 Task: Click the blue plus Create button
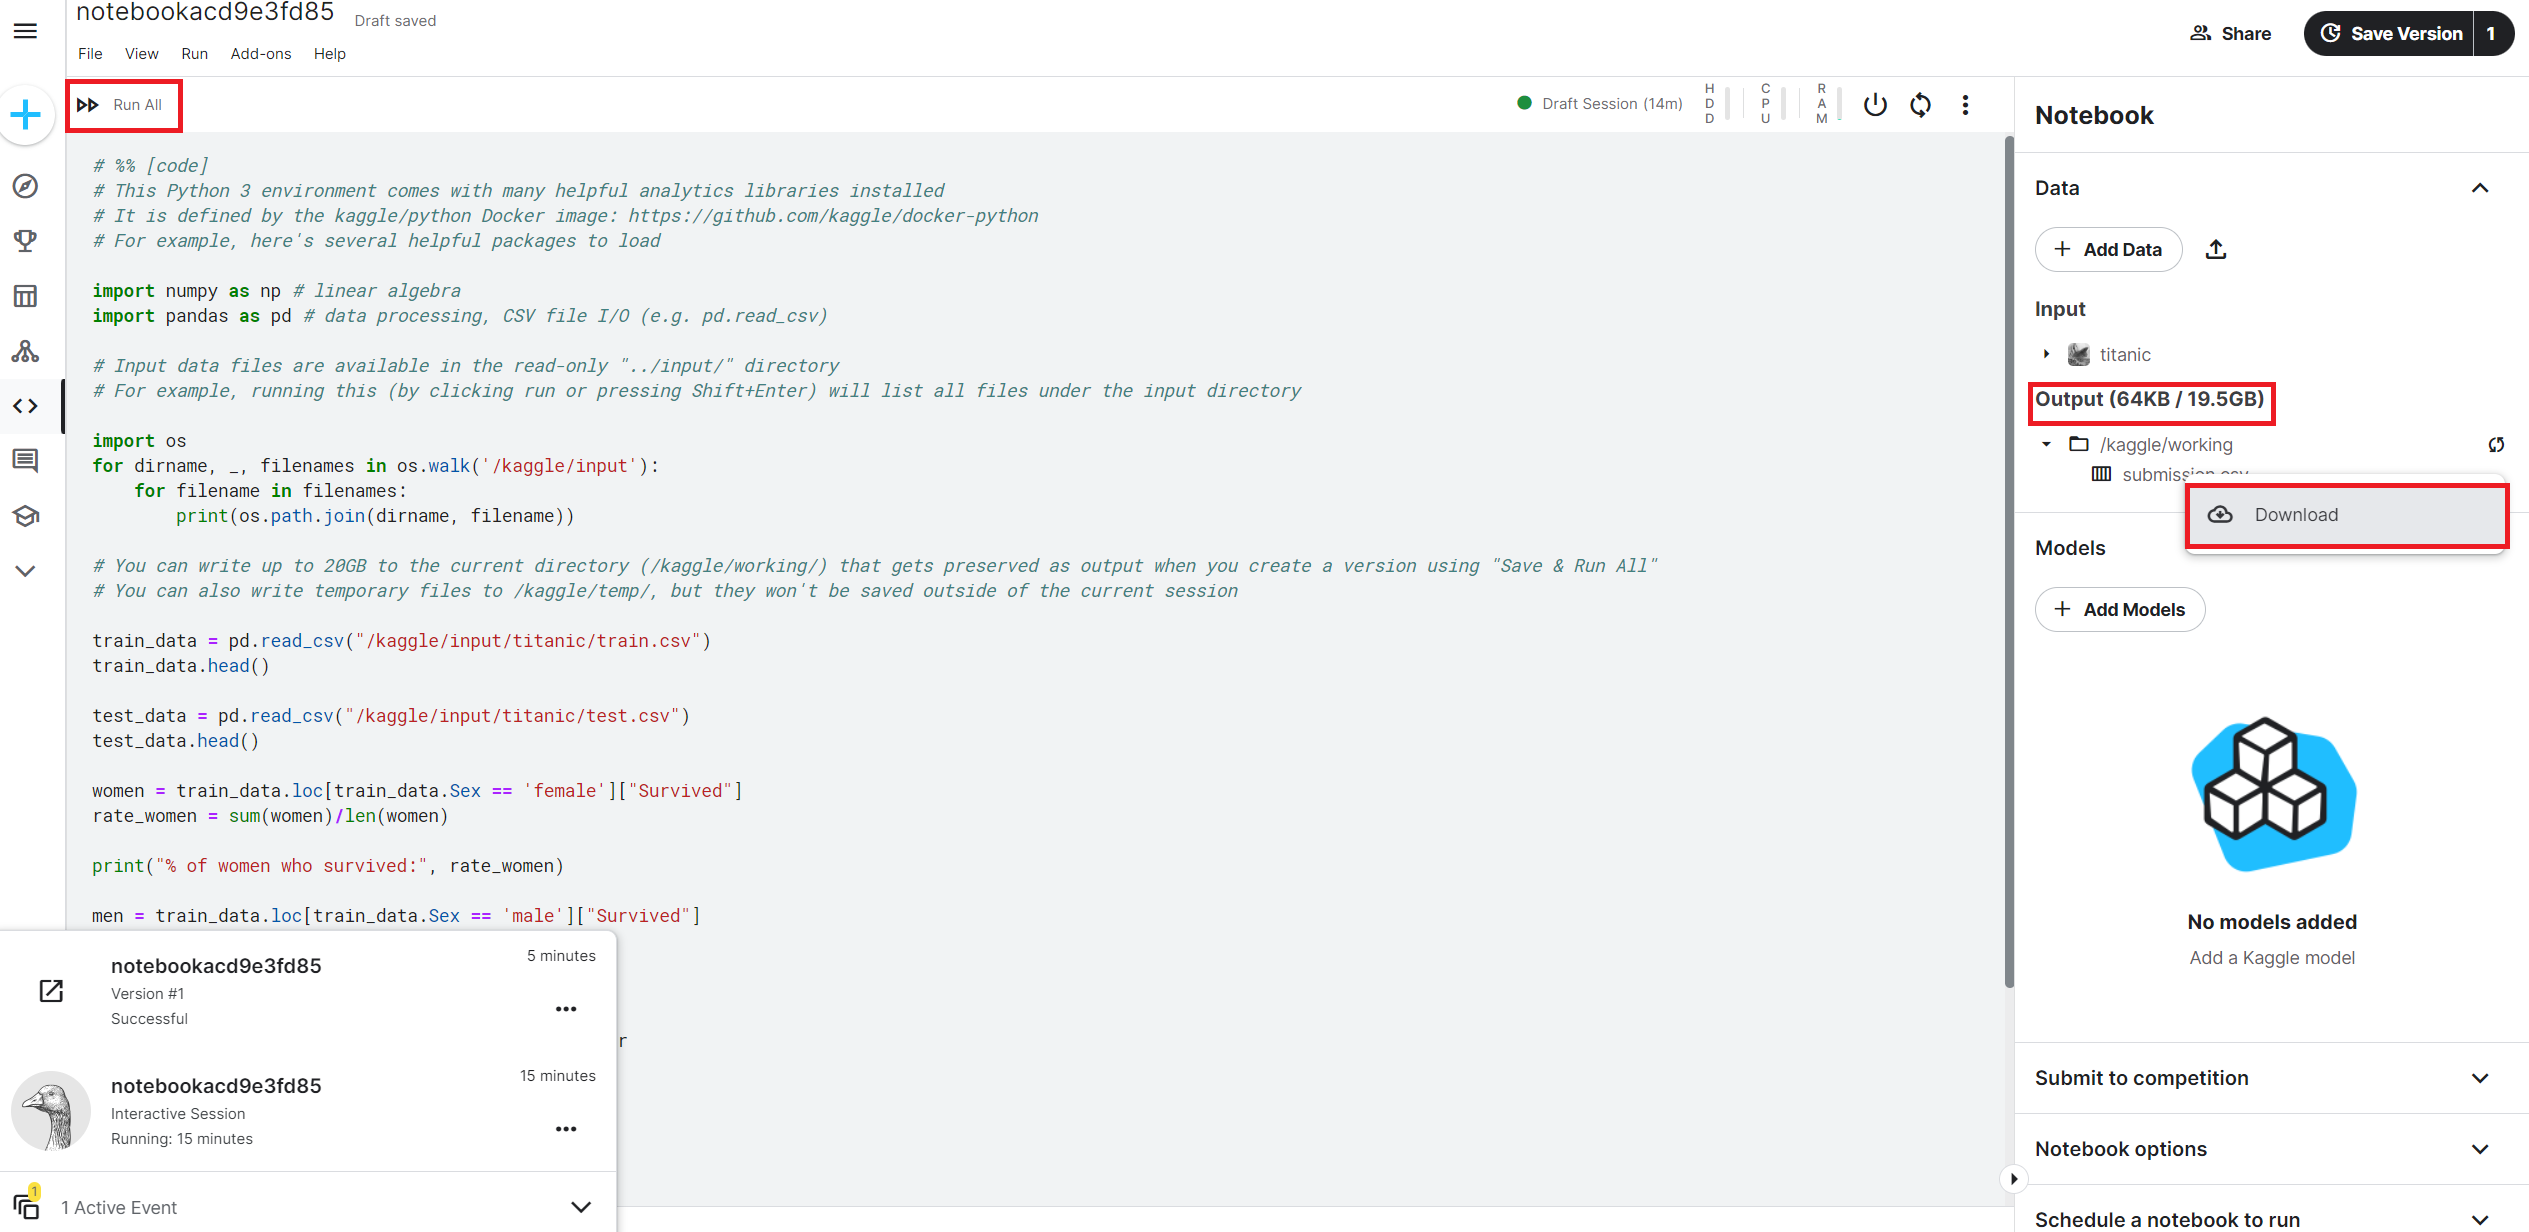25,115
